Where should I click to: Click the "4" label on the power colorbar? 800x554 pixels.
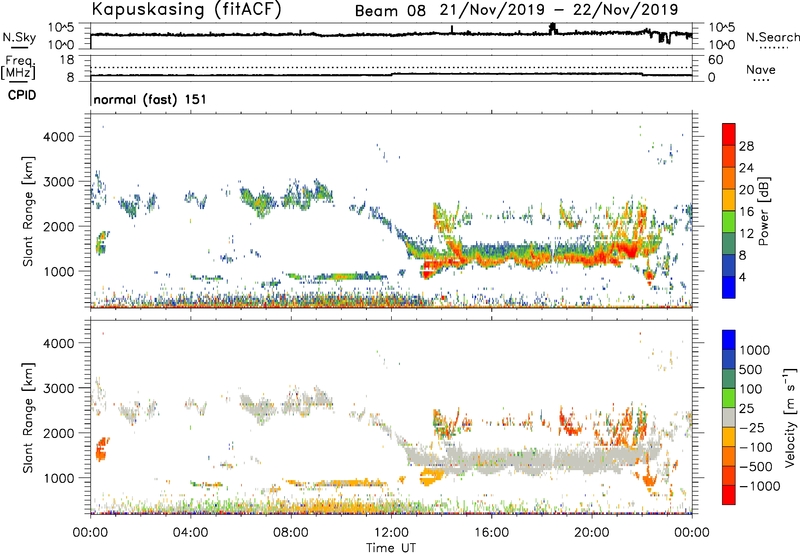point(742,277)
